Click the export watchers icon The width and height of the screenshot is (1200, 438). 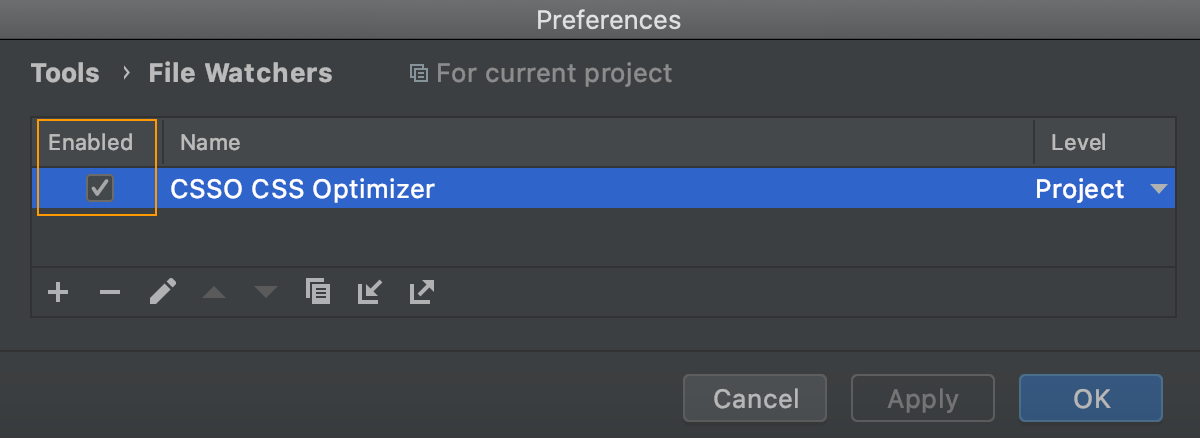pos(422,292)
